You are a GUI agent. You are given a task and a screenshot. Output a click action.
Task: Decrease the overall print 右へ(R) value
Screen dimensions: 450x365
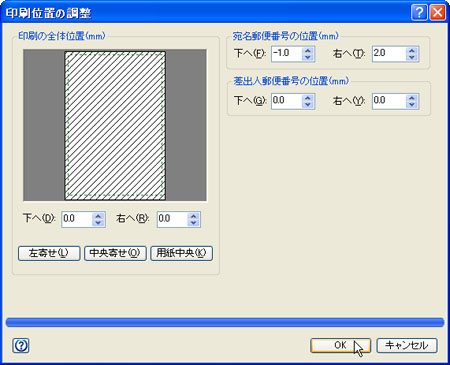(194, 223)
